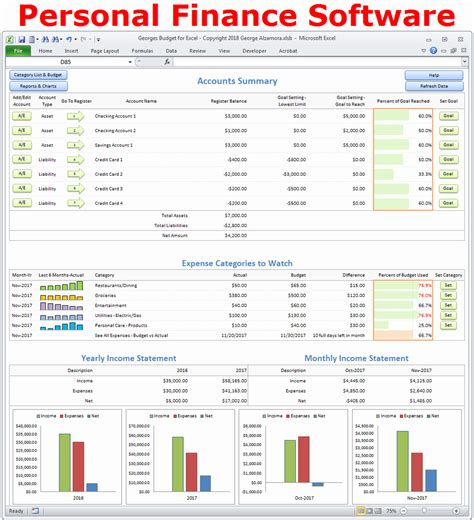Open the View ribbon tab
474x520 pixels.
(224, 51)
